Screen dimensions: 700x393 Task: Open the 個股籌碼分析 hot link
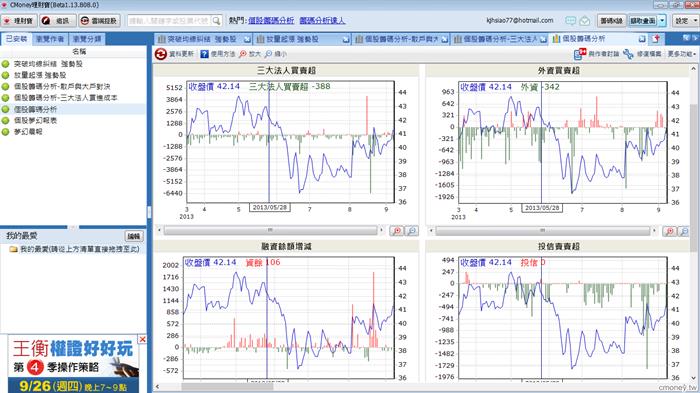tap(271, 21)
